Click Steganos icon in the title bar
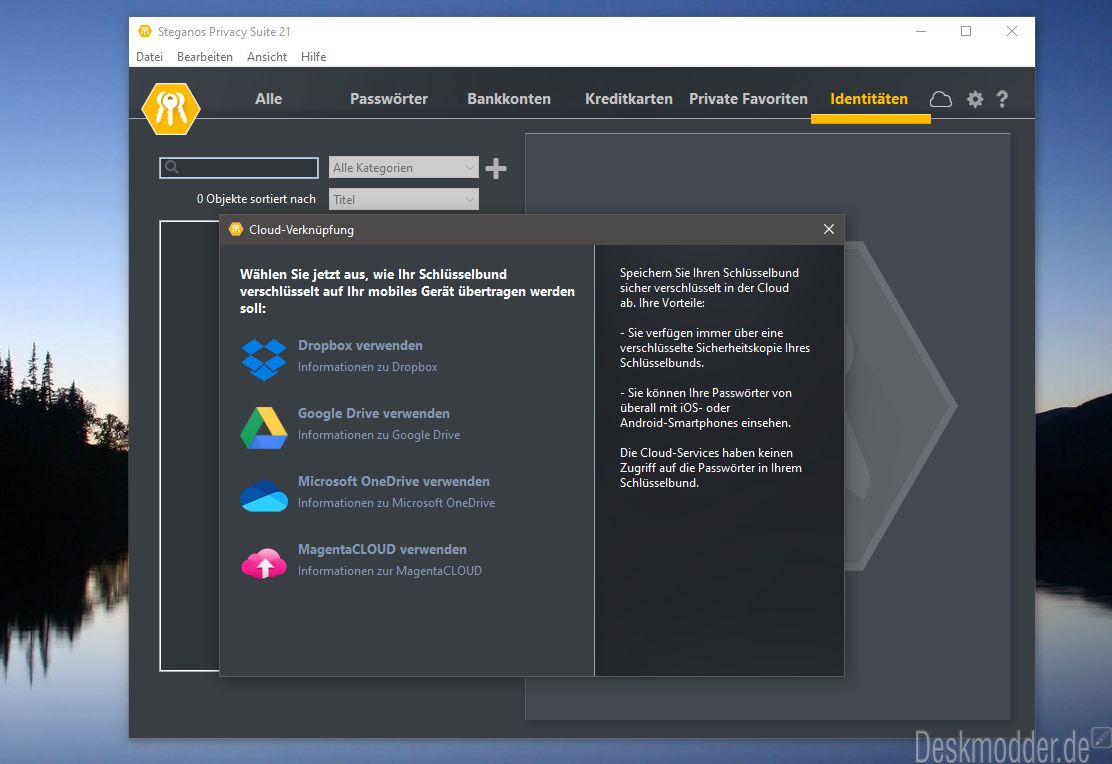The height and width of the screenshot is (764, 1112). (145, 31)
